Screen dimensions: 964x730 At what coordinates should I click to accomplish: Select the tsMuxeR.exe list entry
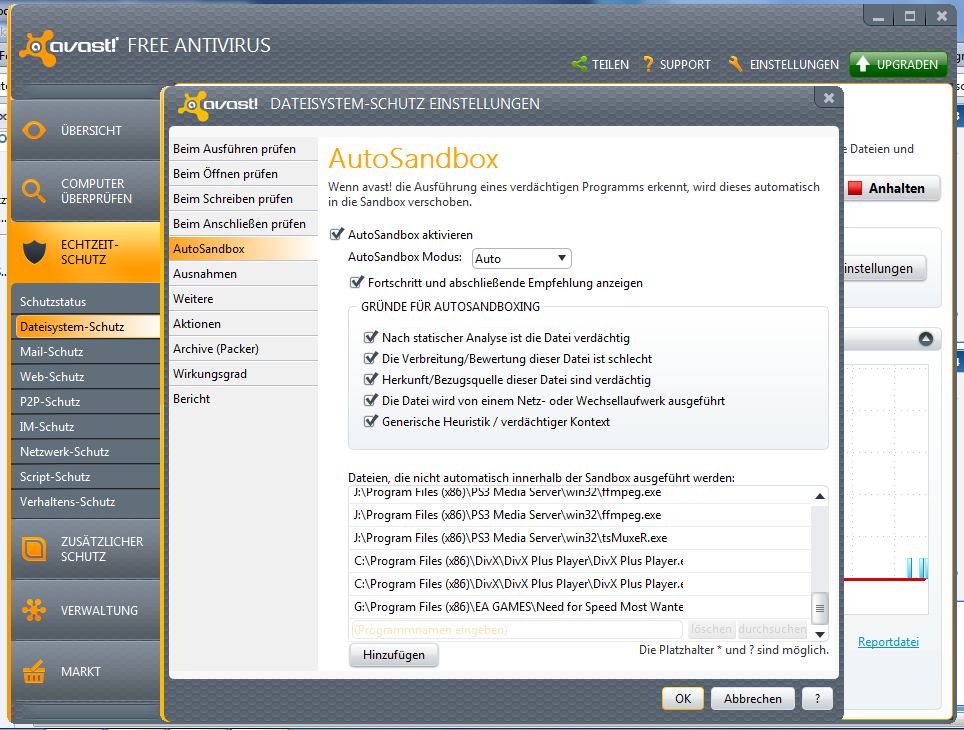580,538
